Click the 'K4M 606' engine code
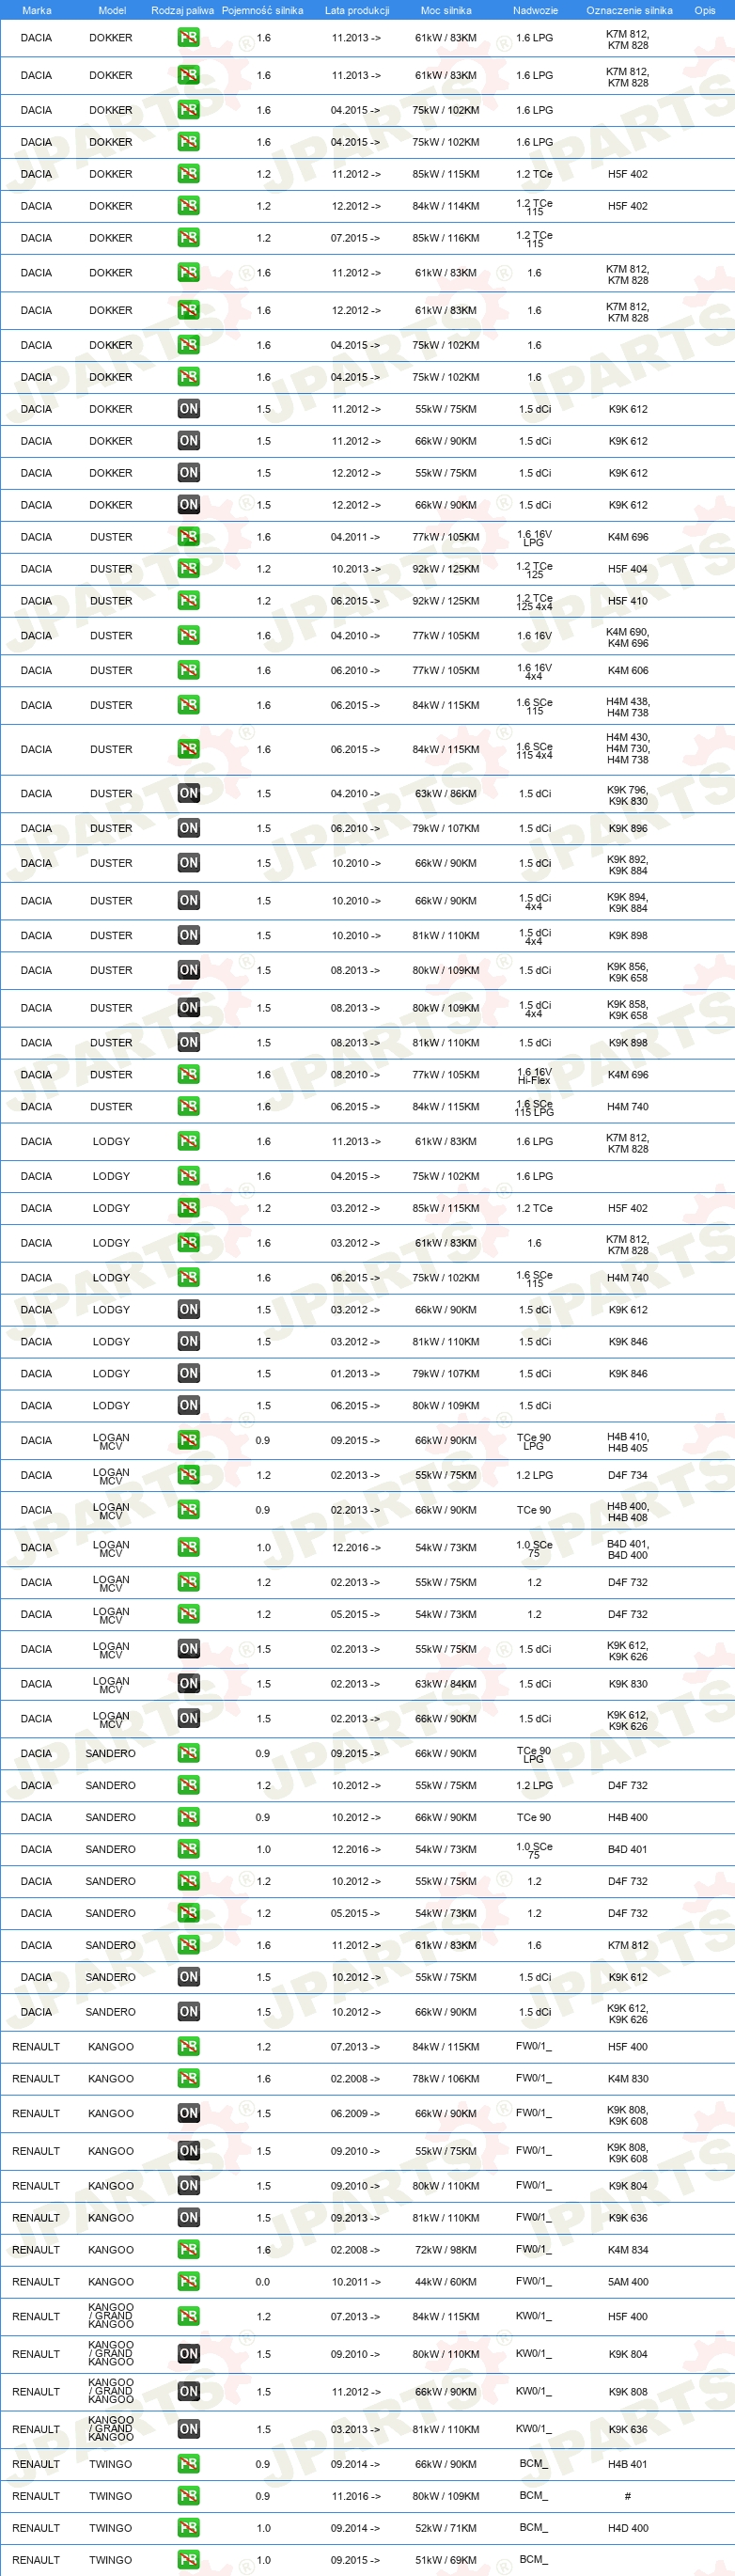735x2576 pixels. pyautogui.click(x=628, y=671)
